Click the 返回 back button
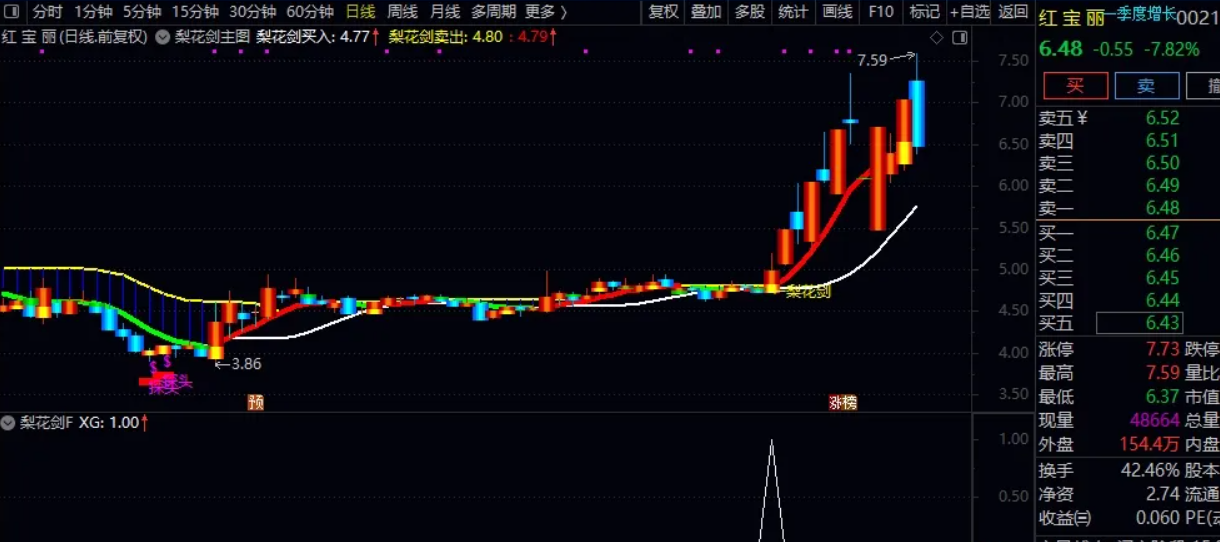The height and width of the screenshot is (542, 1220). point(1013,12)
